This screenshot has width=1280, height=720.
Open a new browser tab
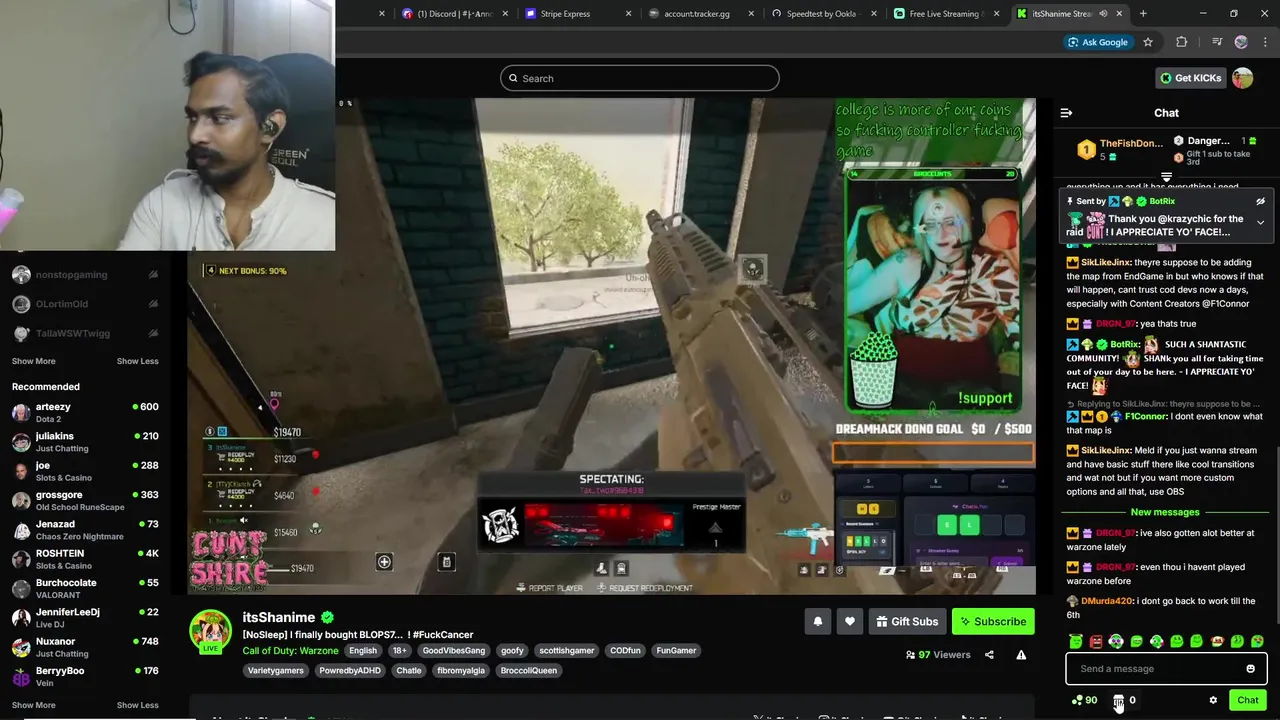click(1143, 14)
